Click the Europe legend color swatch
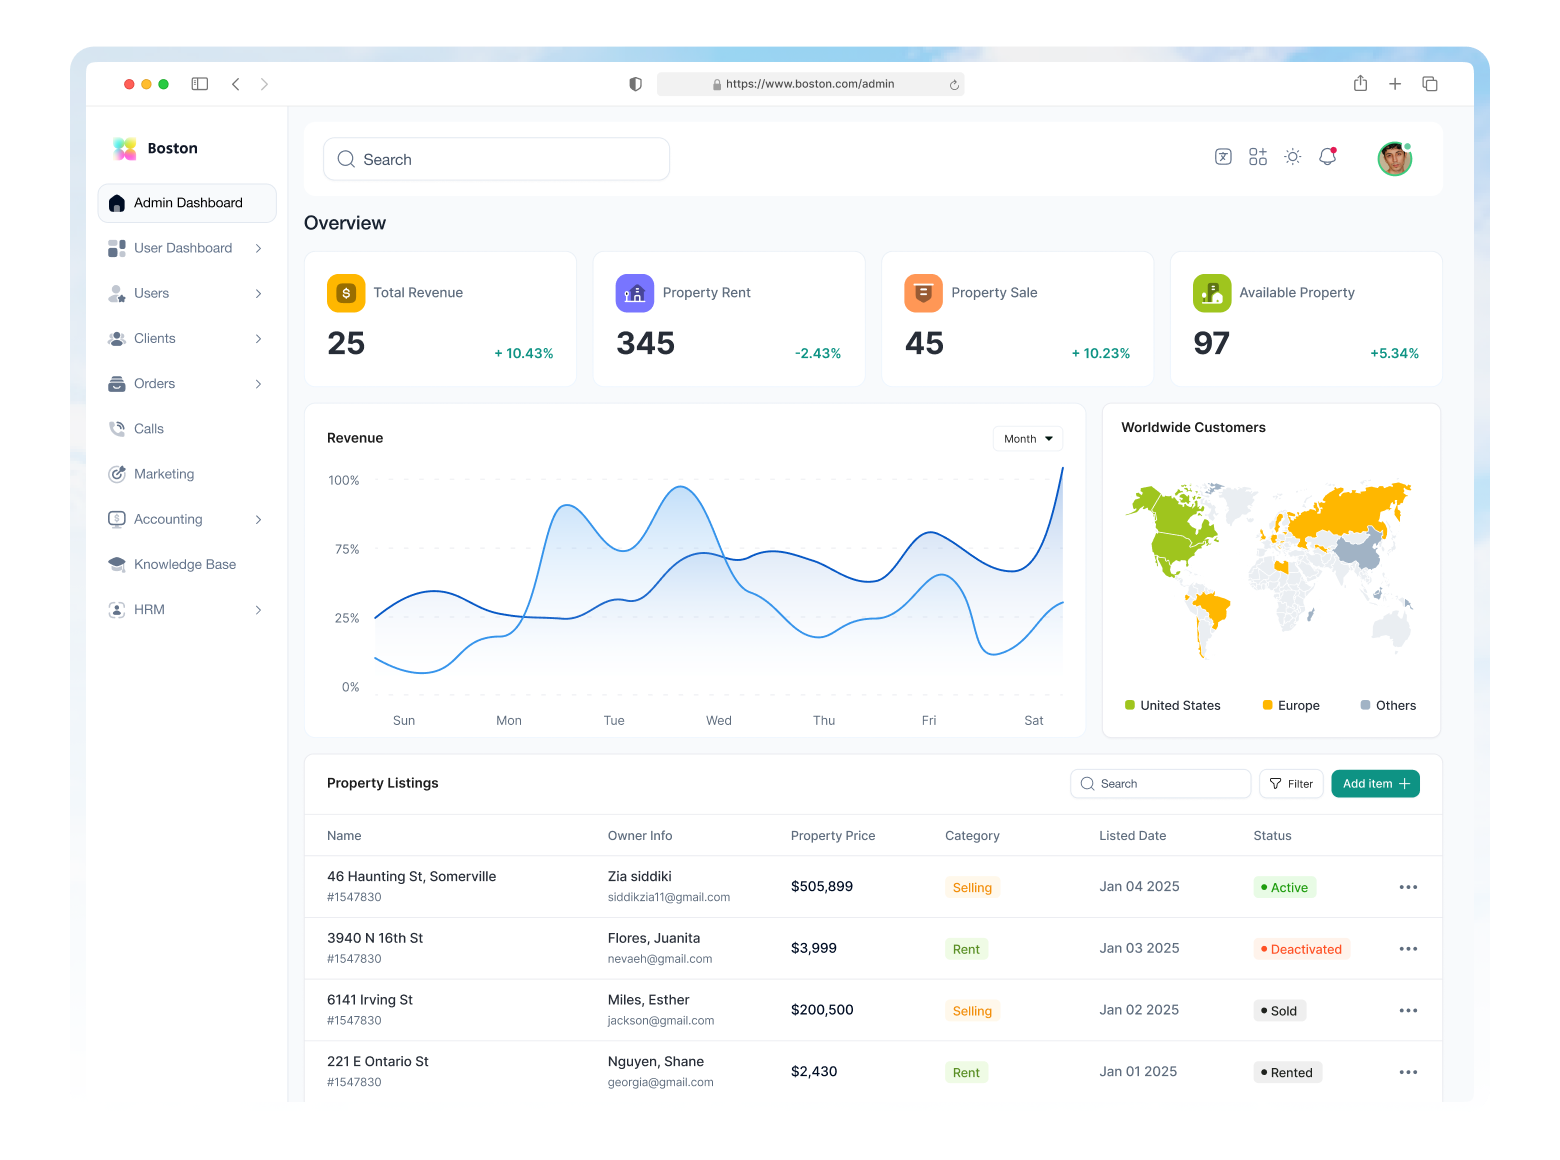The image size is (1560, 1160). click(x=1267, y=705)
